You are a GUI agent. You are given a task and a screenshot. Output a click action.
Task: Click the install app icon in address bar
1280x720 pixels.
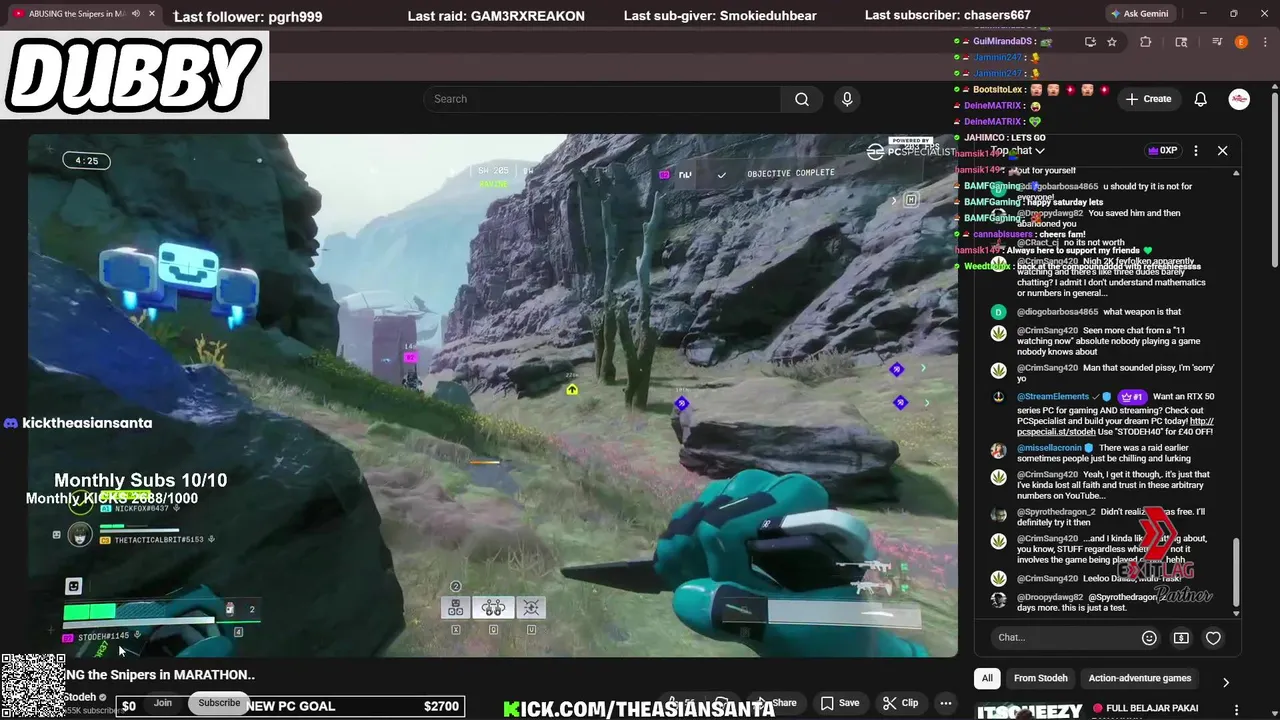1090,42
